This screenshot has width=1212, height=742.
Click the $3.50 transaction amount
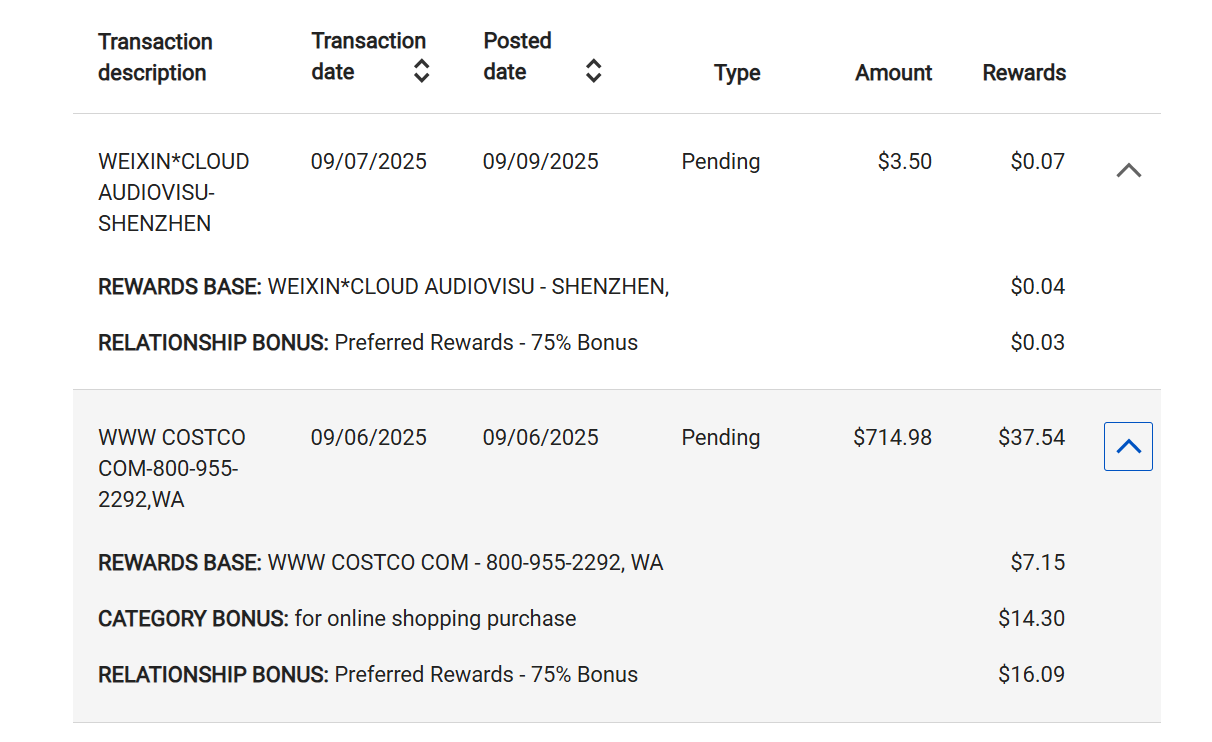pos(904,162)
